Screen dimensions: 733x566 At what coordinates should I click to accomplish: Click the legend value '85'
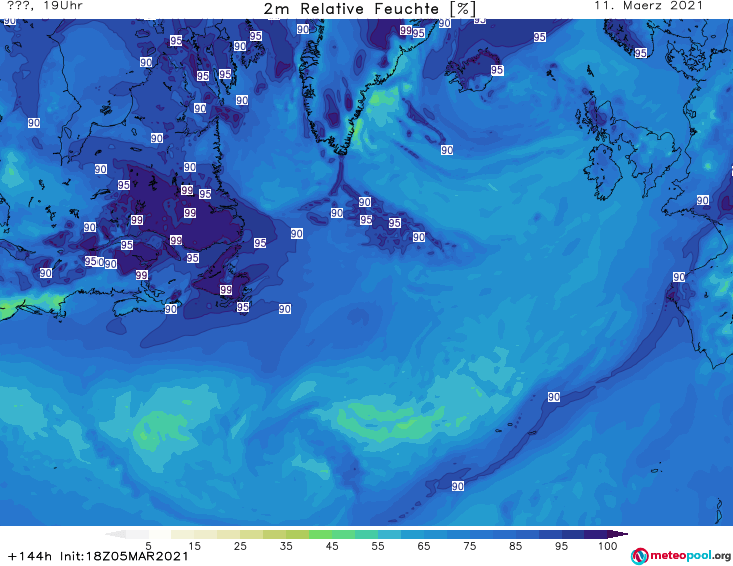(x=515, y=546)
